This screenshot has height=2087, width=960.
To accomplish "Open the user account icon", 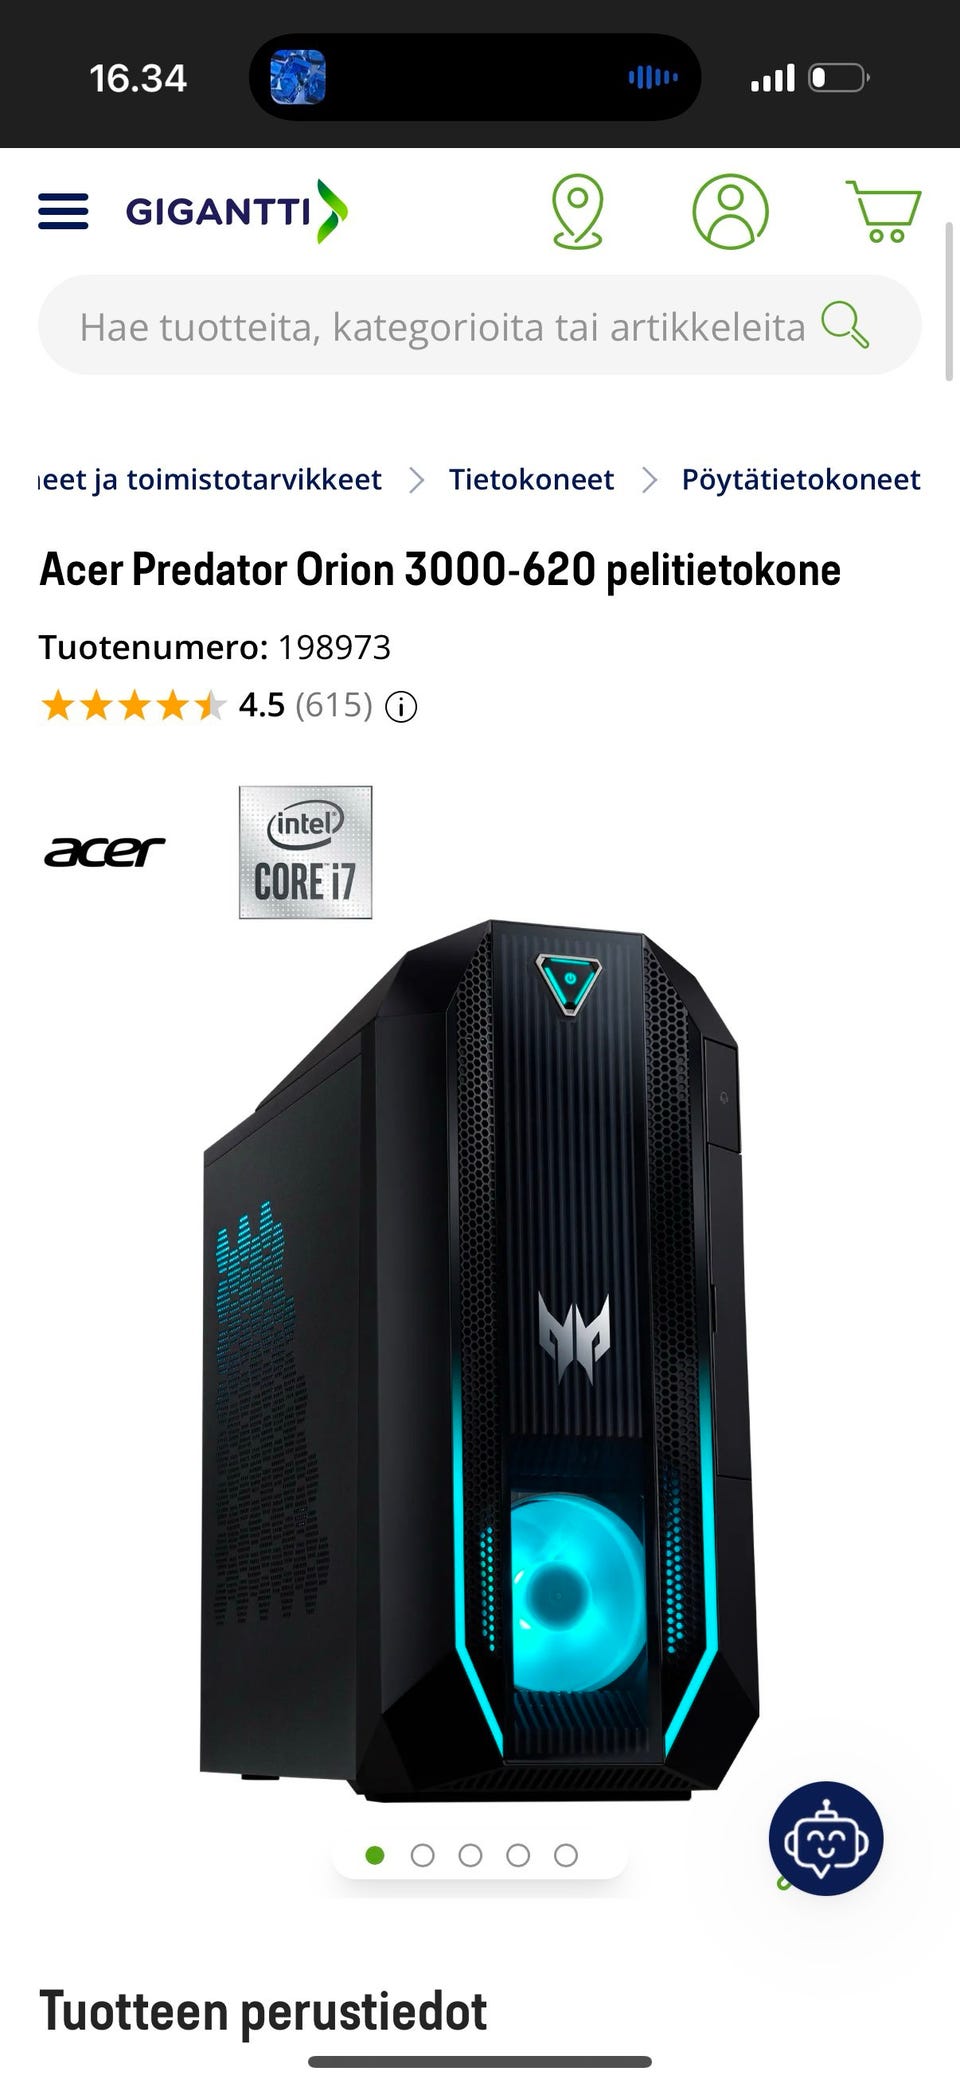I will click(731, 211).
